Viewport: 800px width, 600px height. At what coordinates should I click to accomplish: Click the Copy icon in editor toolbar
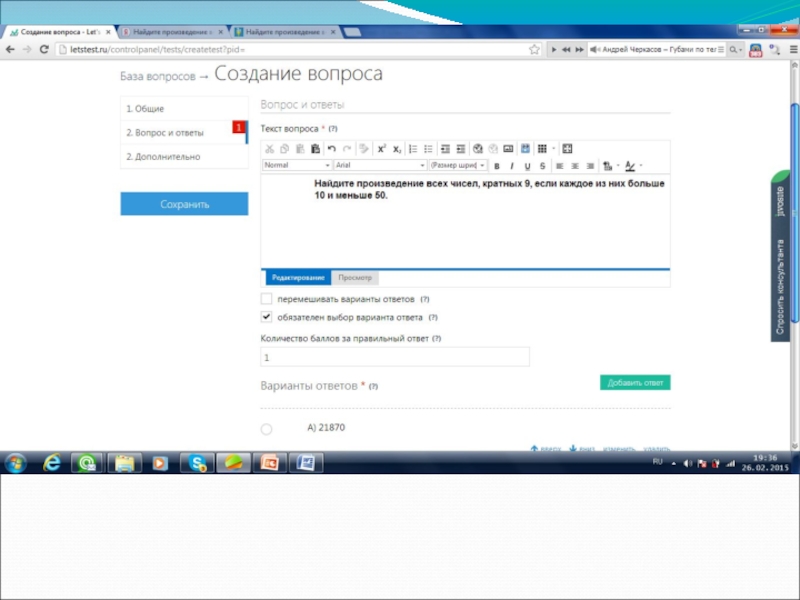click(285, 149)
